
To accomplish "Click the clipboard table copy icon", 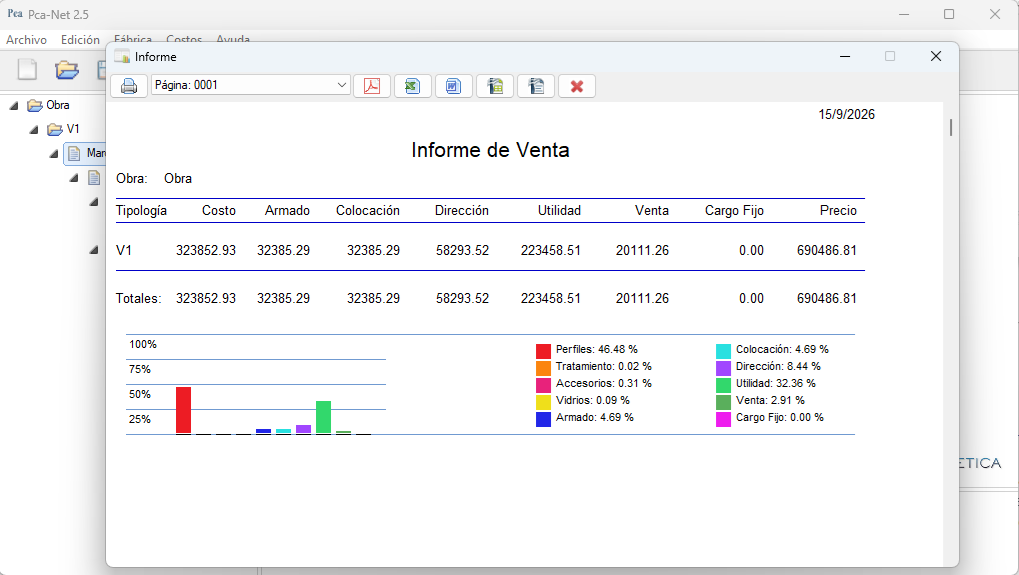I will pyautogui.click(x=495, y=86).
